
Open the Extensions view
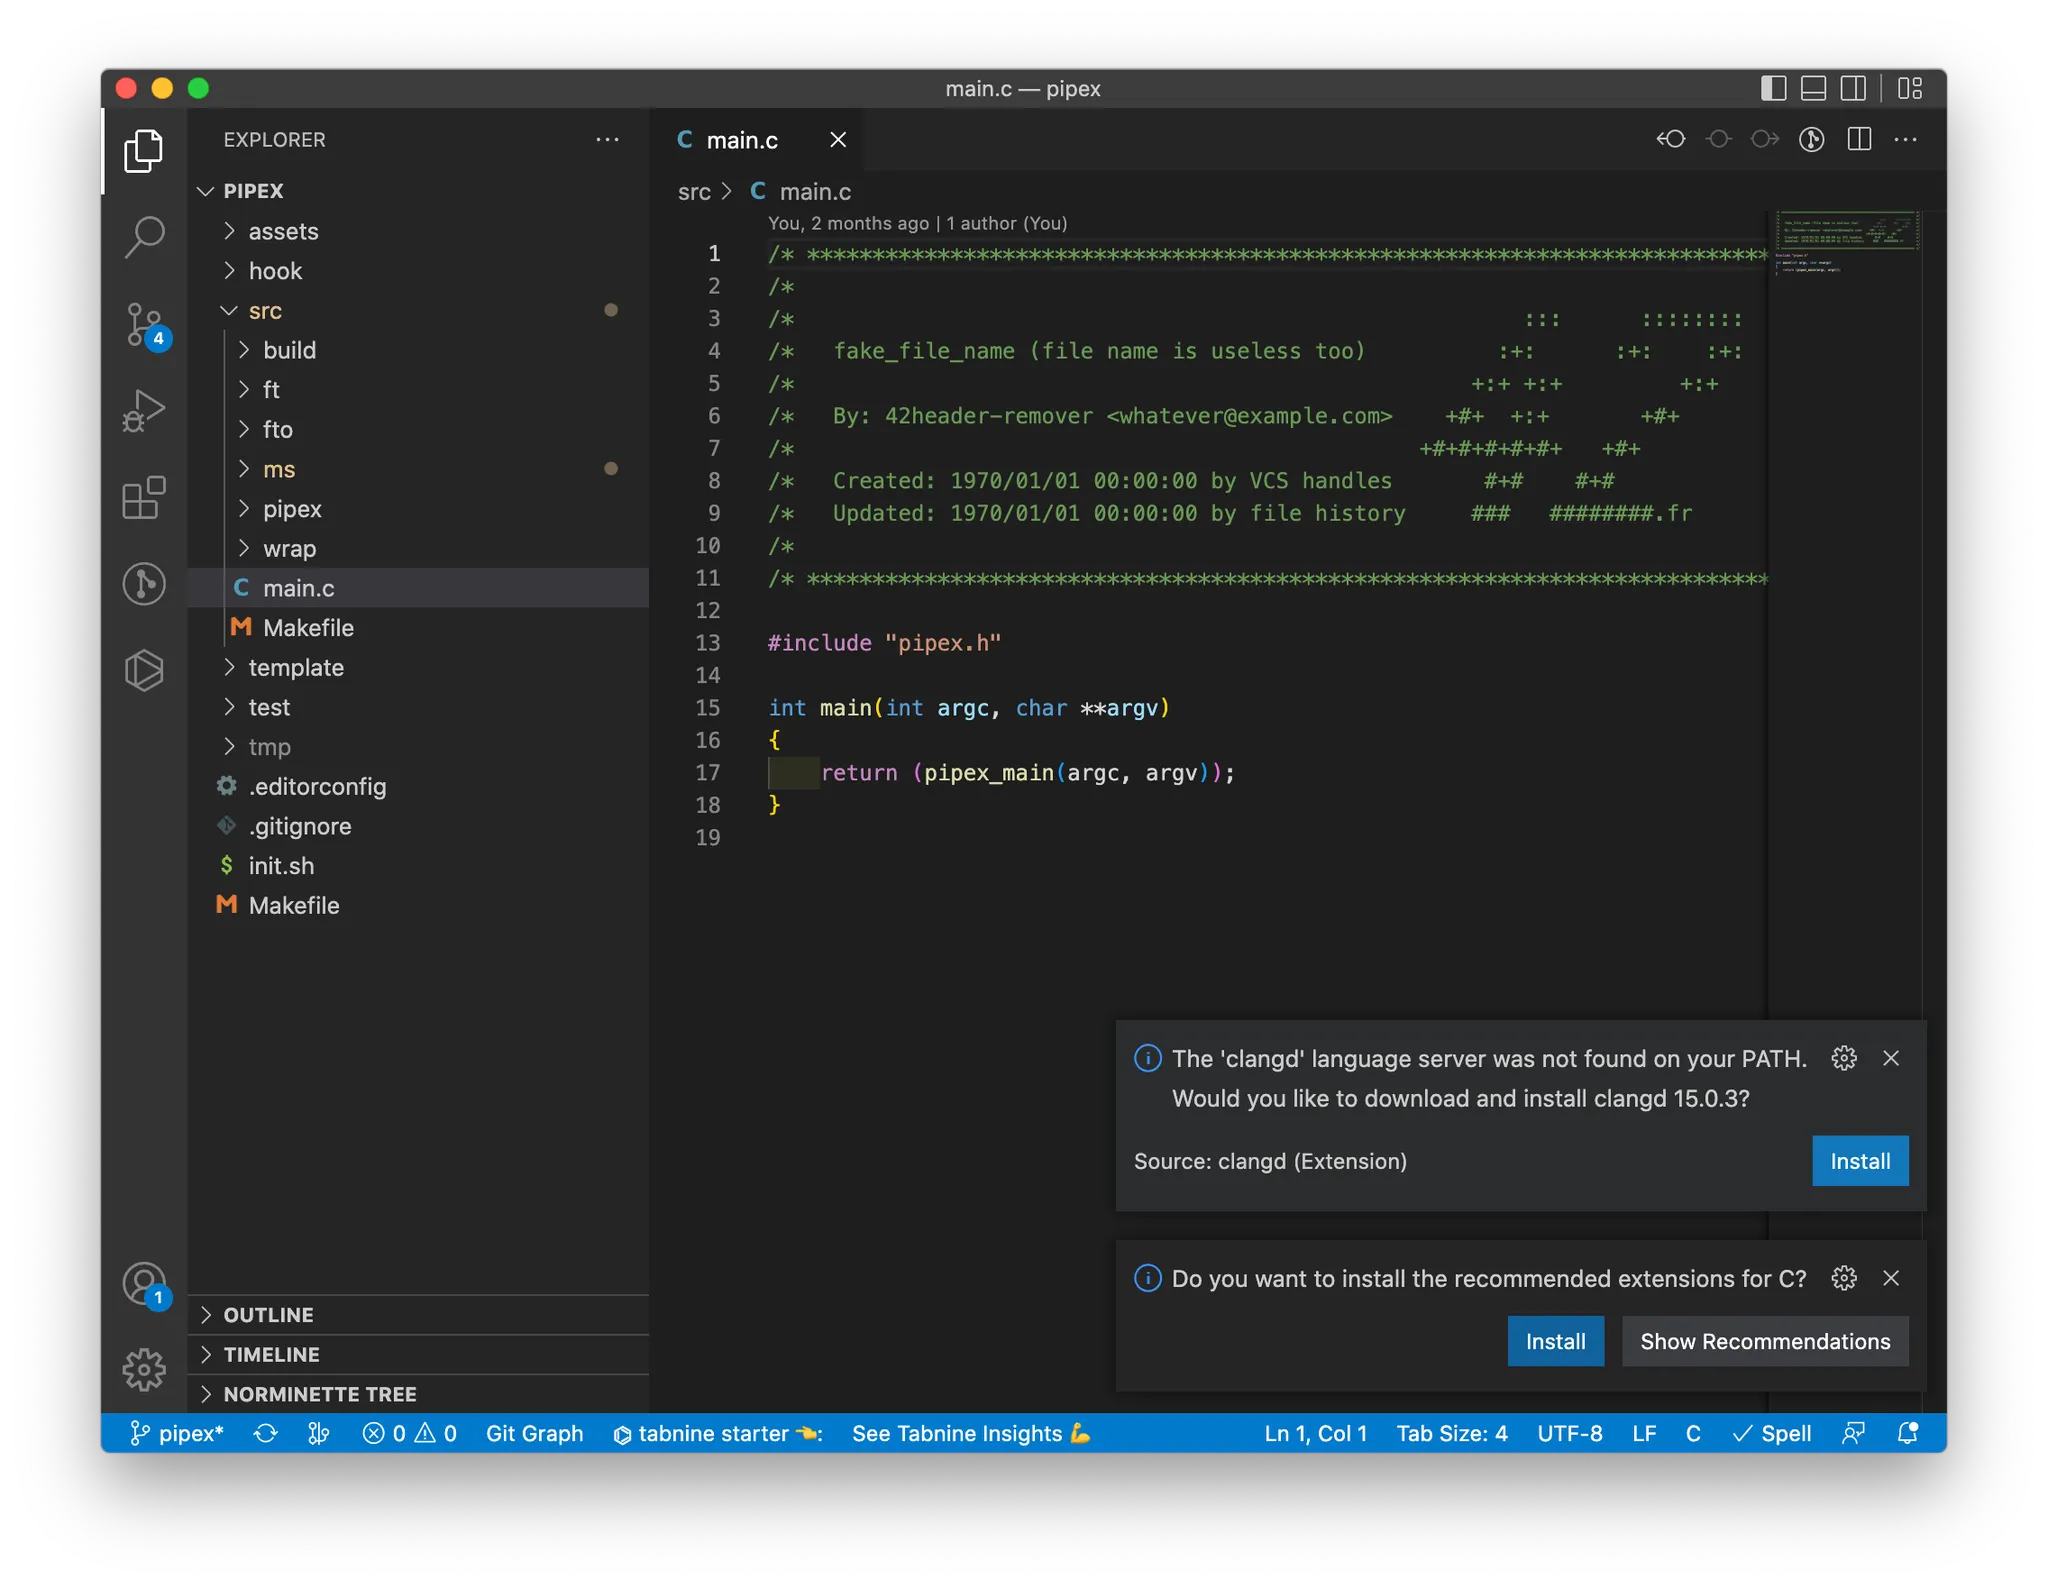[144, 497]
